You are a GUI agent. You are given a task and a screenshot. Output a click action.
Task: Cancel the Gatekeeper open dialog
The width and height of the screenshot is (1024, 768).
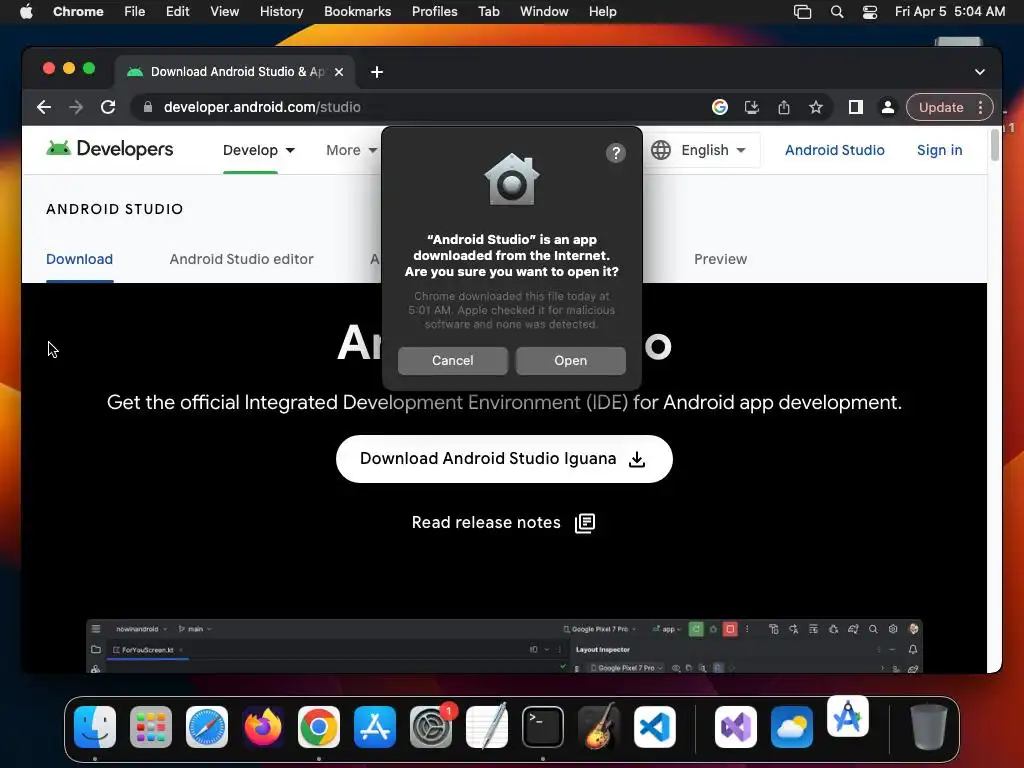pos(453,360)
